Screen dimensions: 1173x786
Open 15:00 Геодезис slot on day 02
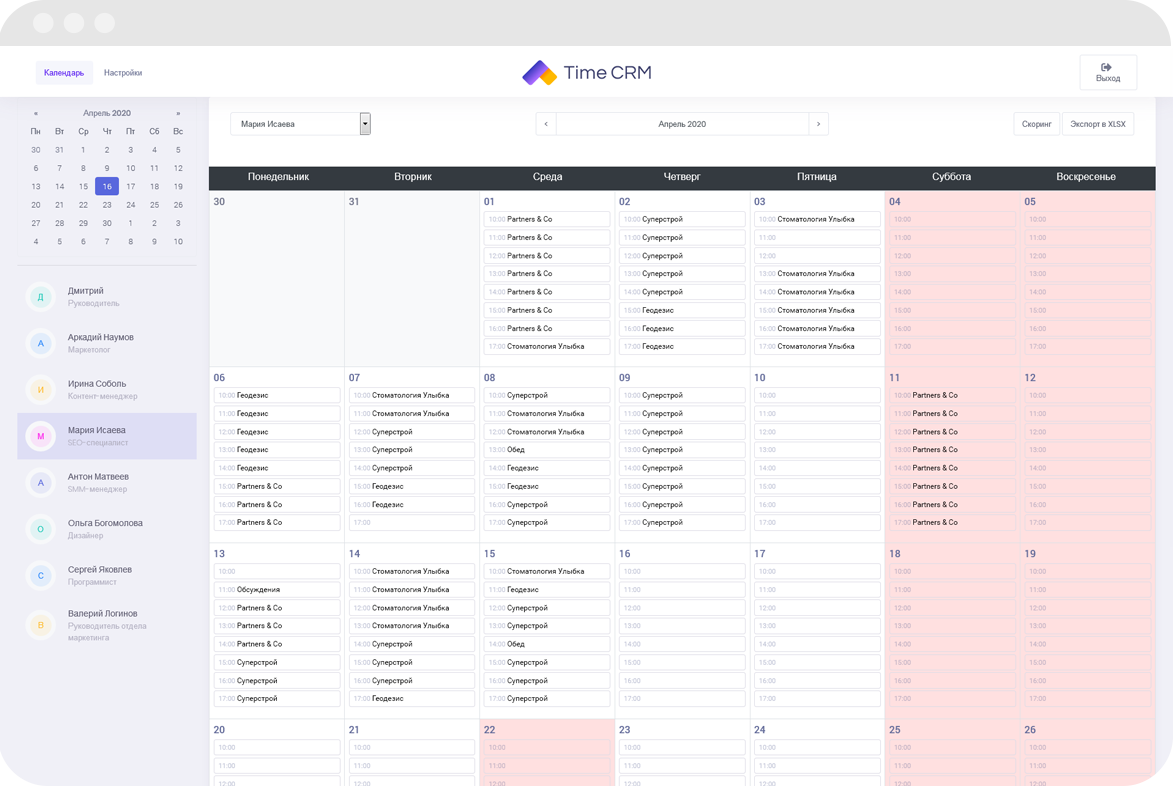[x=682, y=310]
